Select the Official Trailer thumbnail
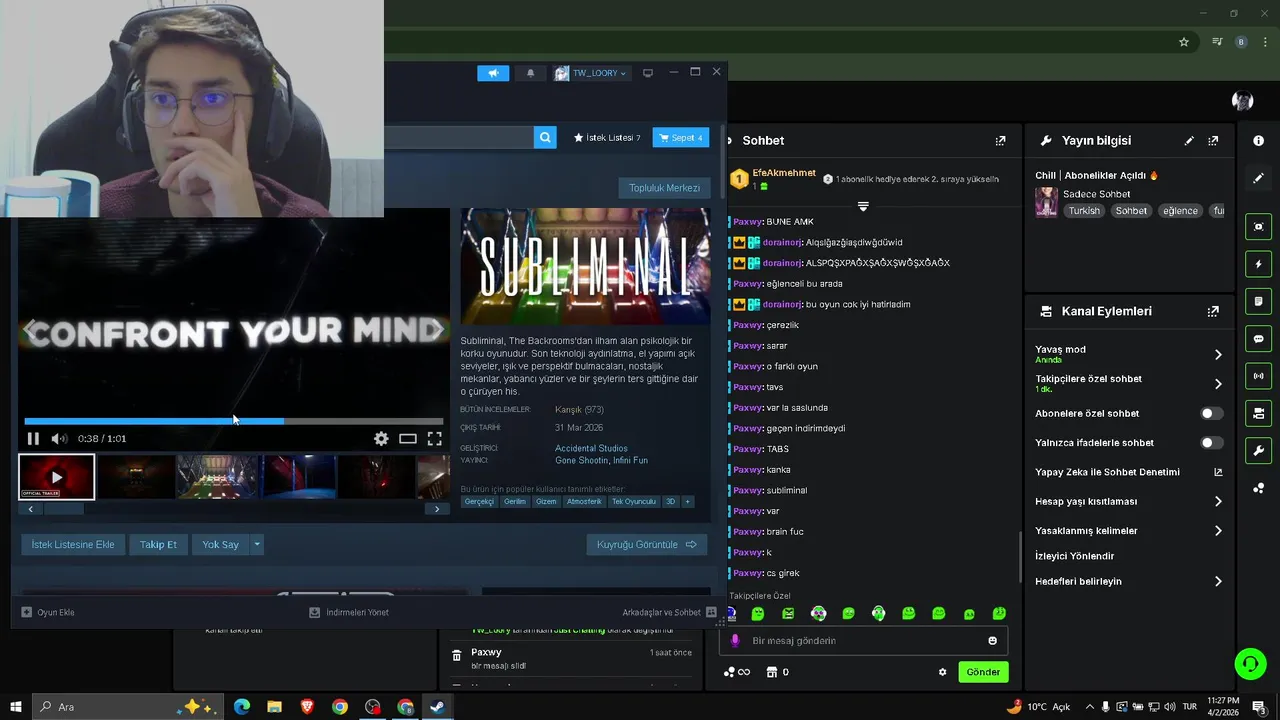 [x=57, y=477]
